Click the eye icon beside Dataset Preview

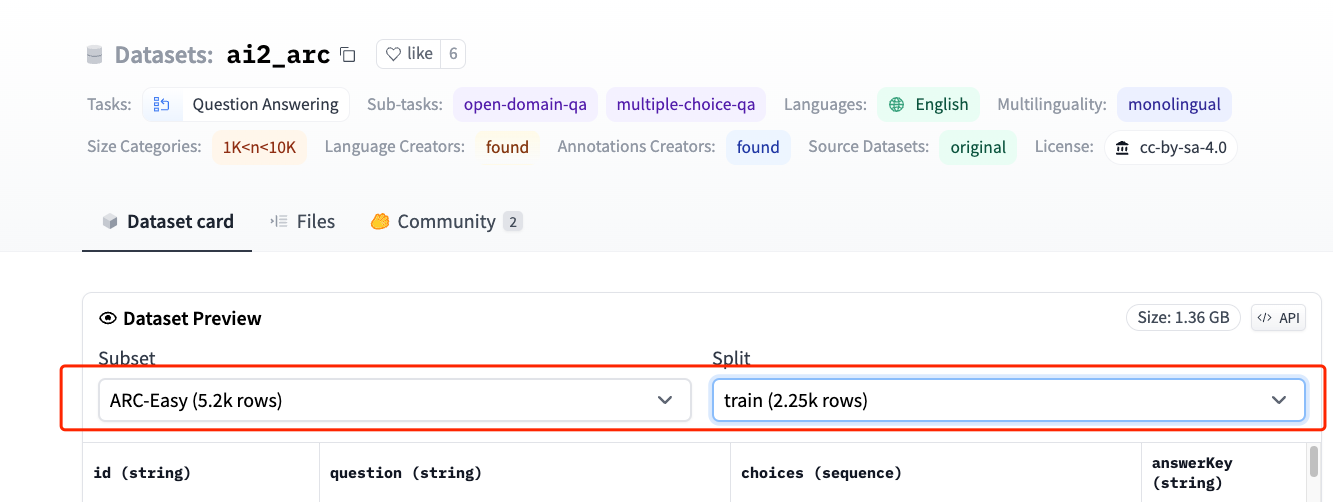pos(108,318)
